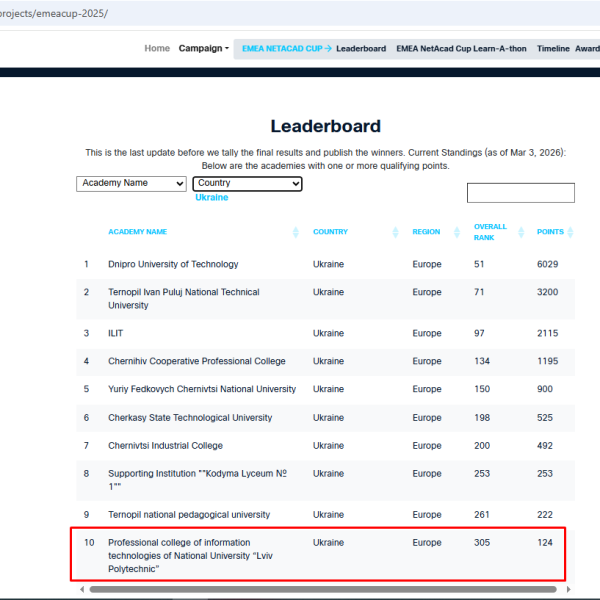Select Lviv Polytechnic college row
600x600 pixels.
tap(190, 555)
